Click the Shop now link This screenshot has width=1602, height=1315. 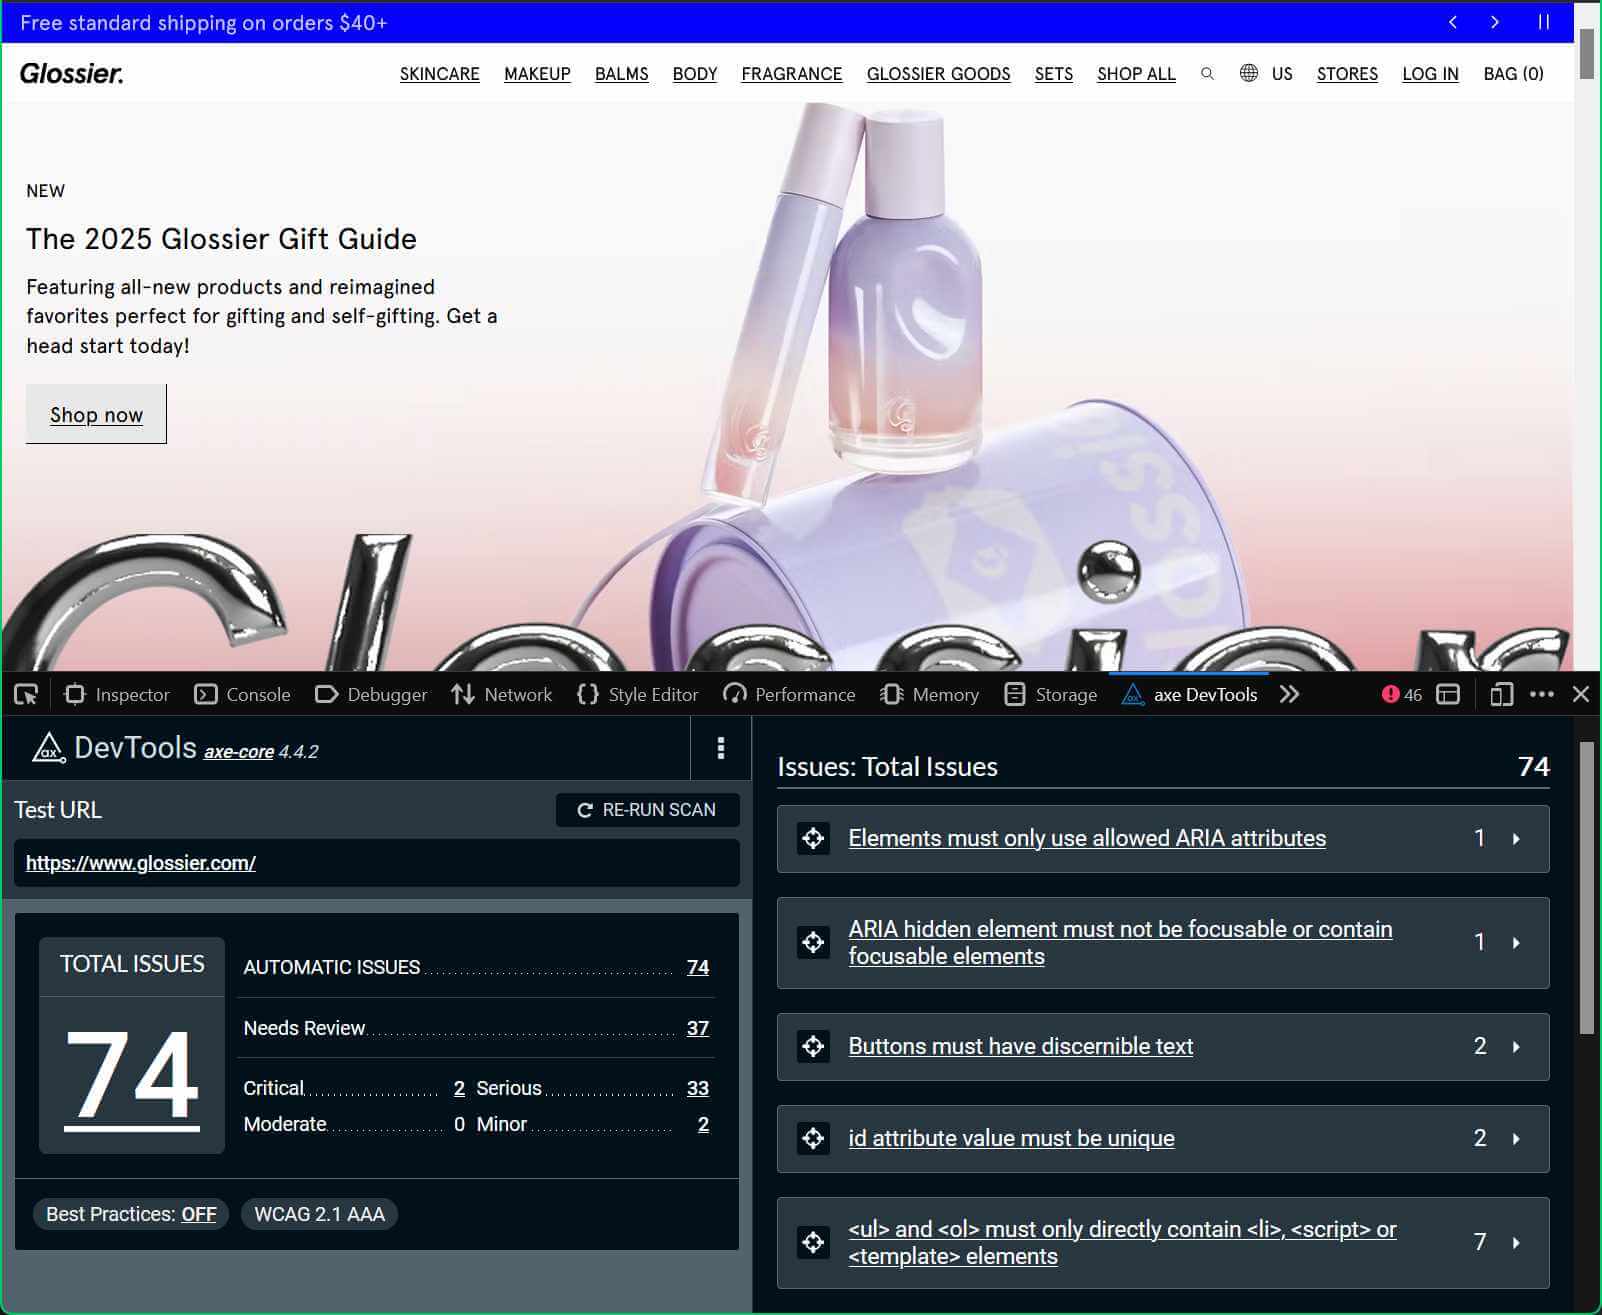click(96, 414)
